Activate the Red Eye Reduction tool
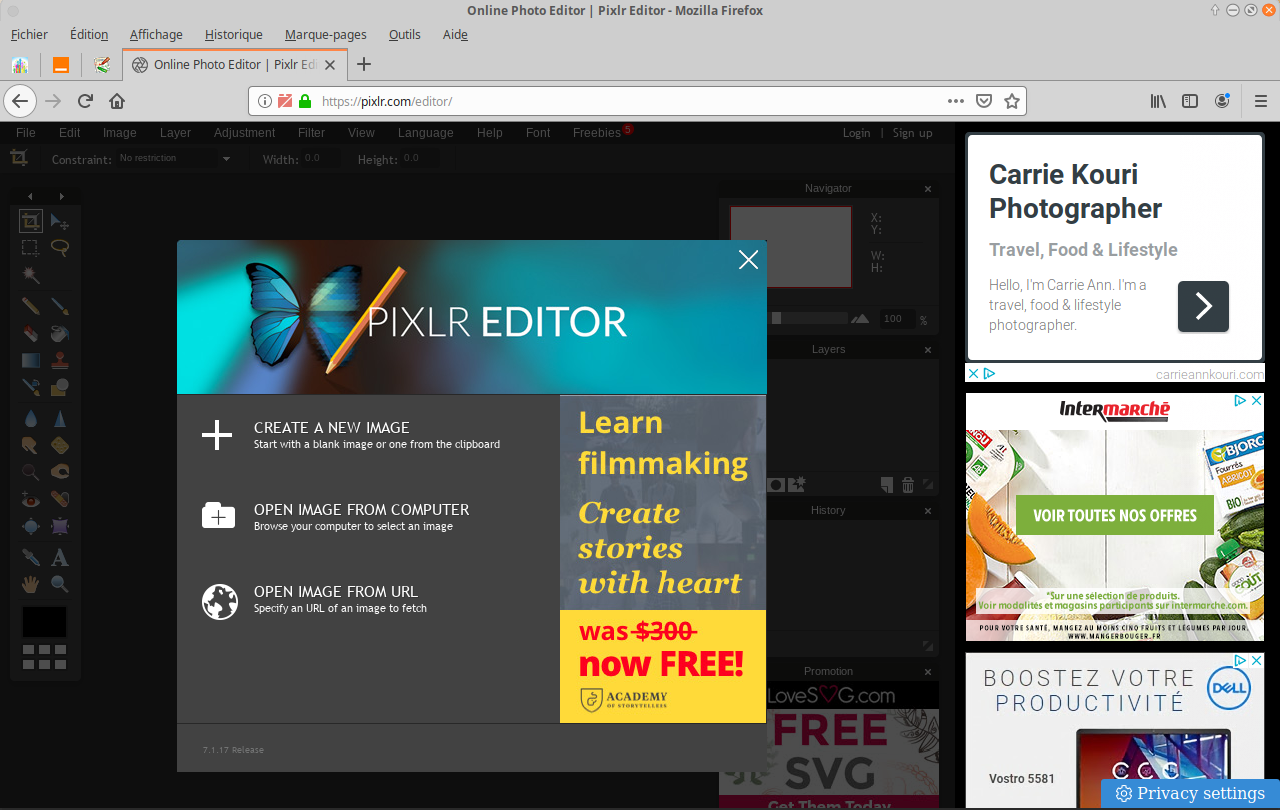 [x=31, y=498]
